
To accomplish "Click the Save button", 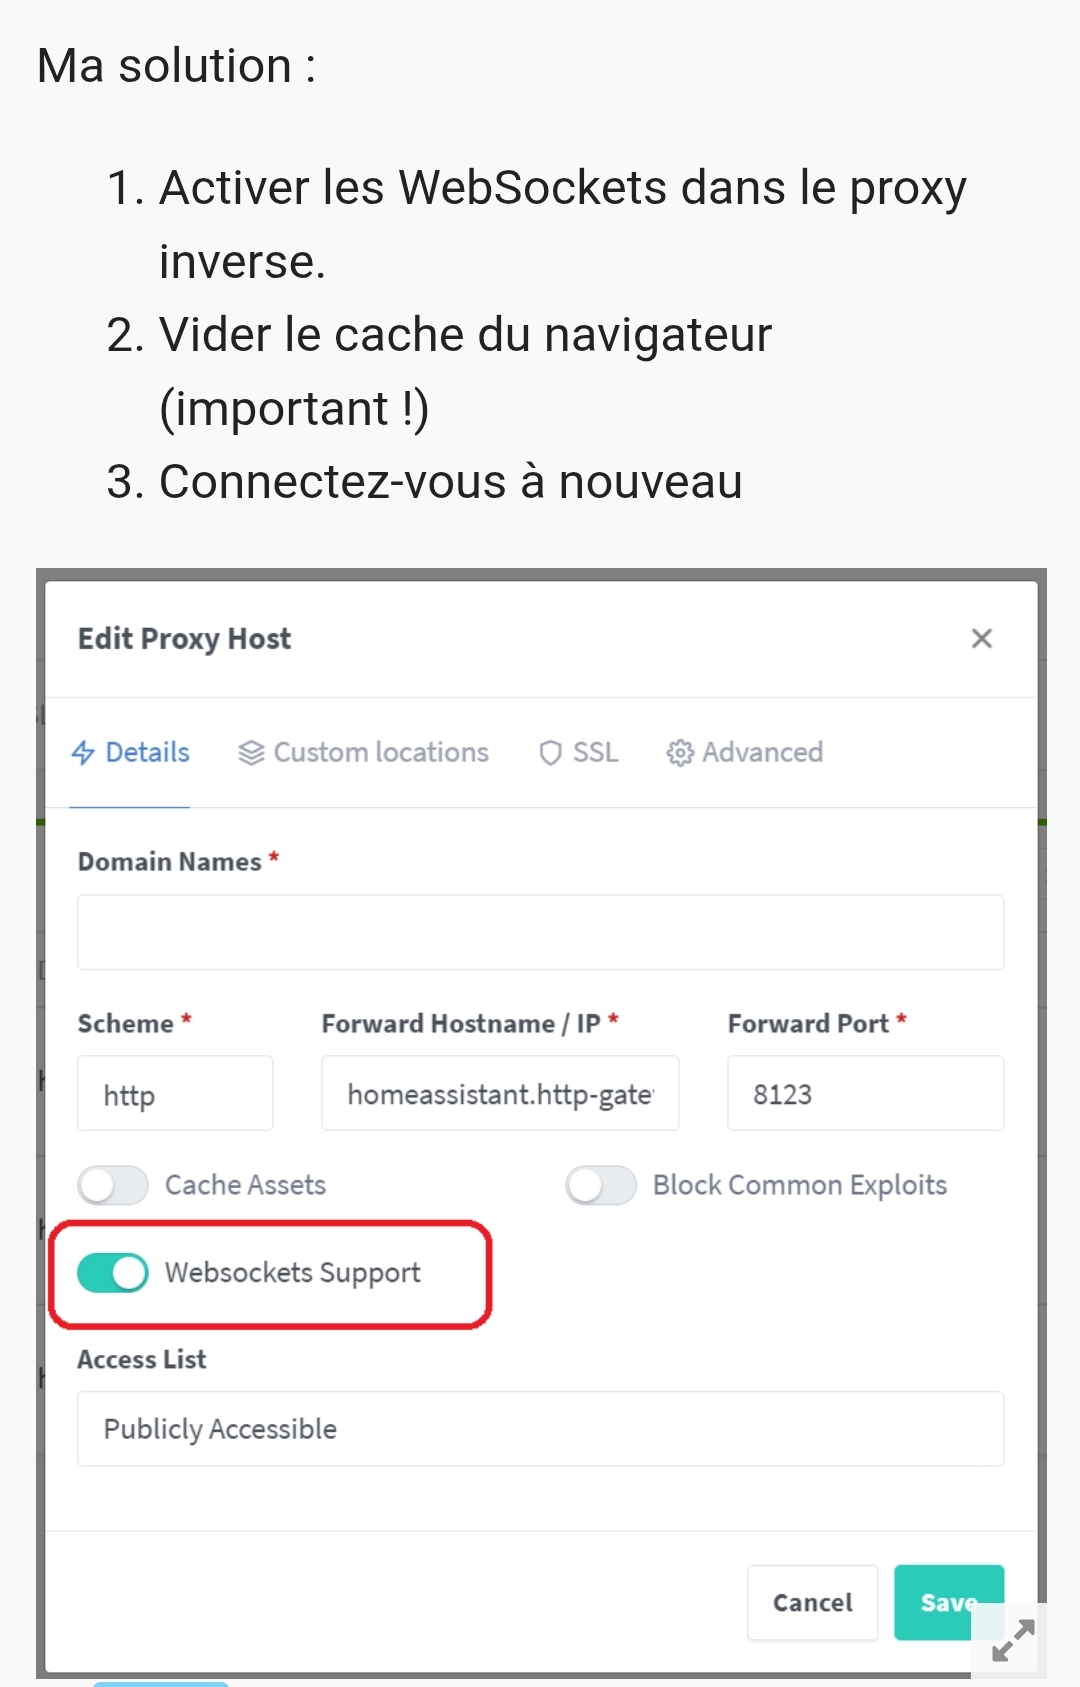I will pyautogui.click(x=948, y=1602).
